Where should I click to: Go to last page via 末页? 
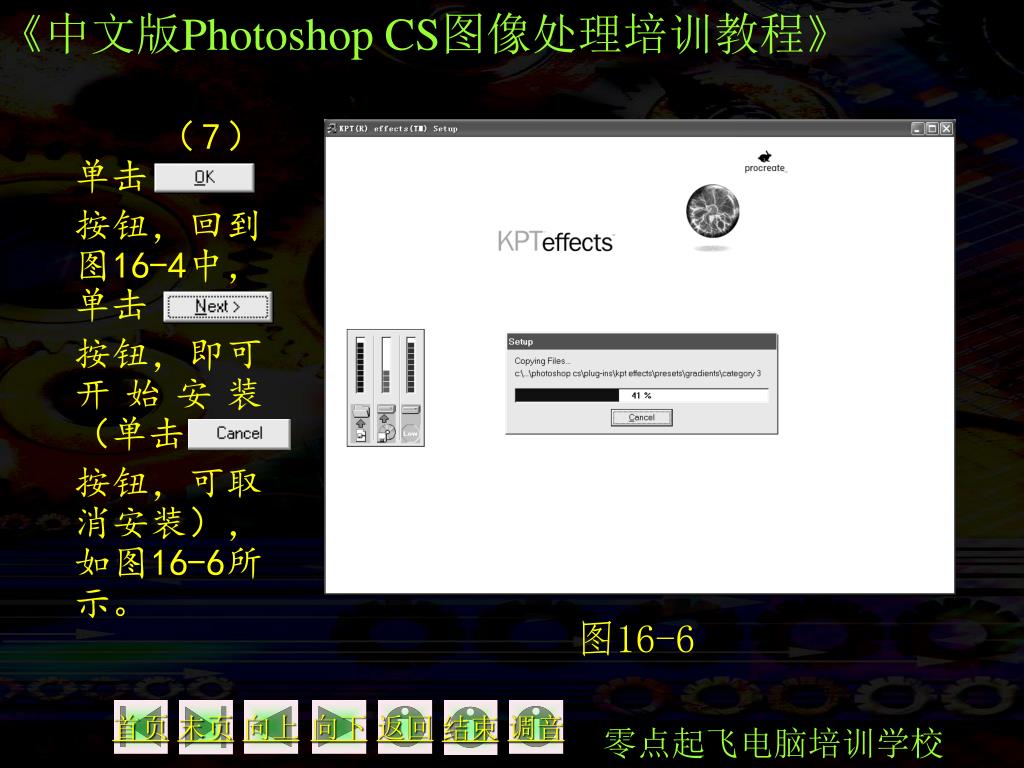(x=206, y=728)
